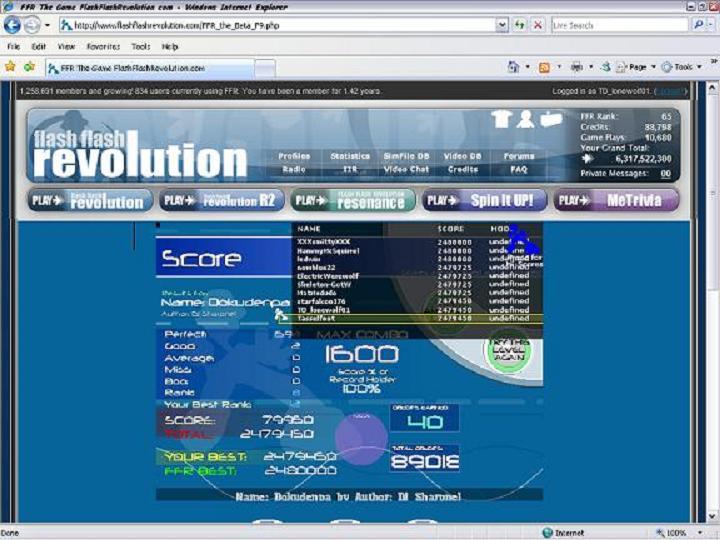
Task: Select the FFR The Game browser tab
Action: pyautogui.click(x=150, y=68)
